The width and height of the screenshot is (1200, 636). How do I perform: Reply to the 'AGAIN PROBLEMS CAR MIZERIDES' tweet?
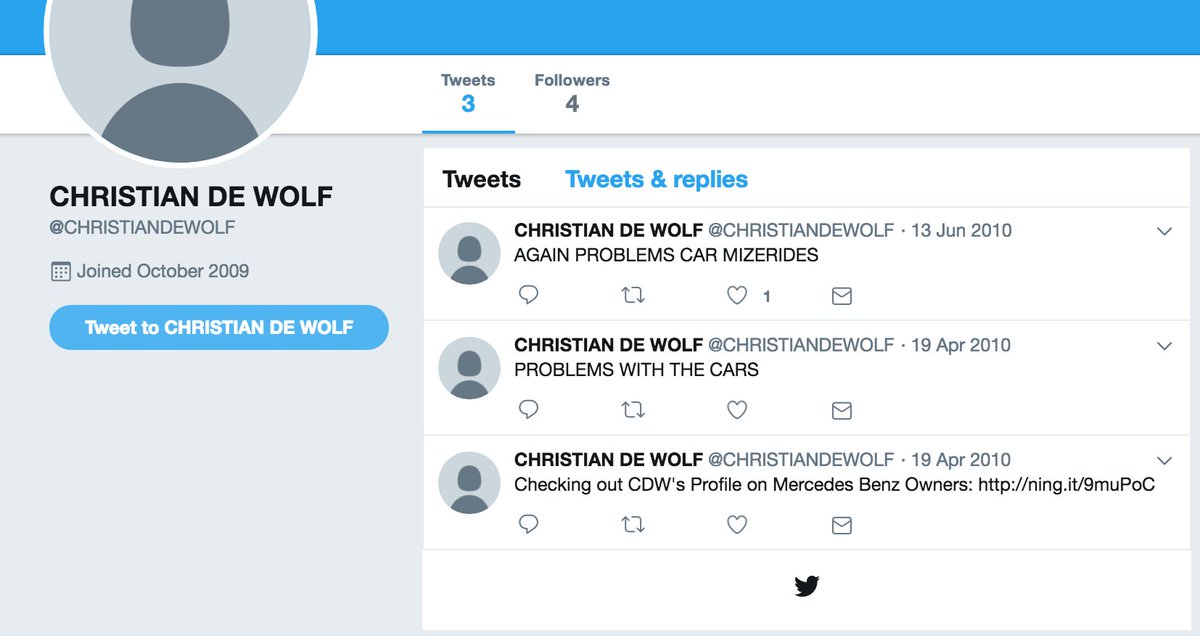(529, 295)
